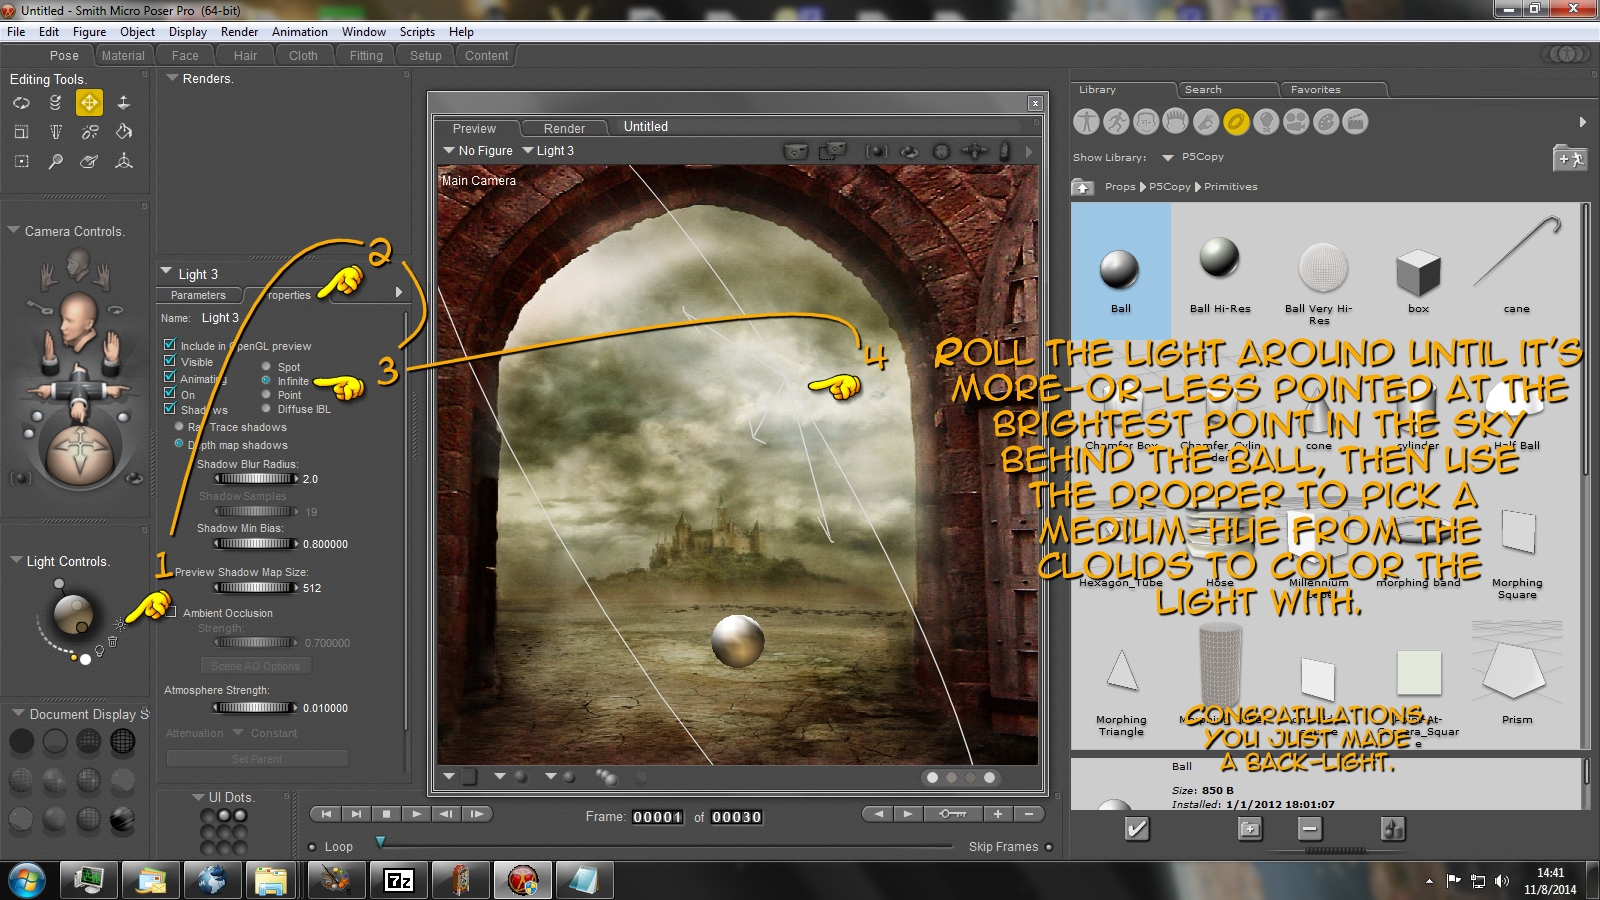Select the Rotate editing tool
The width and height of the screenshot is (1600, 900).
pos(21,103)
